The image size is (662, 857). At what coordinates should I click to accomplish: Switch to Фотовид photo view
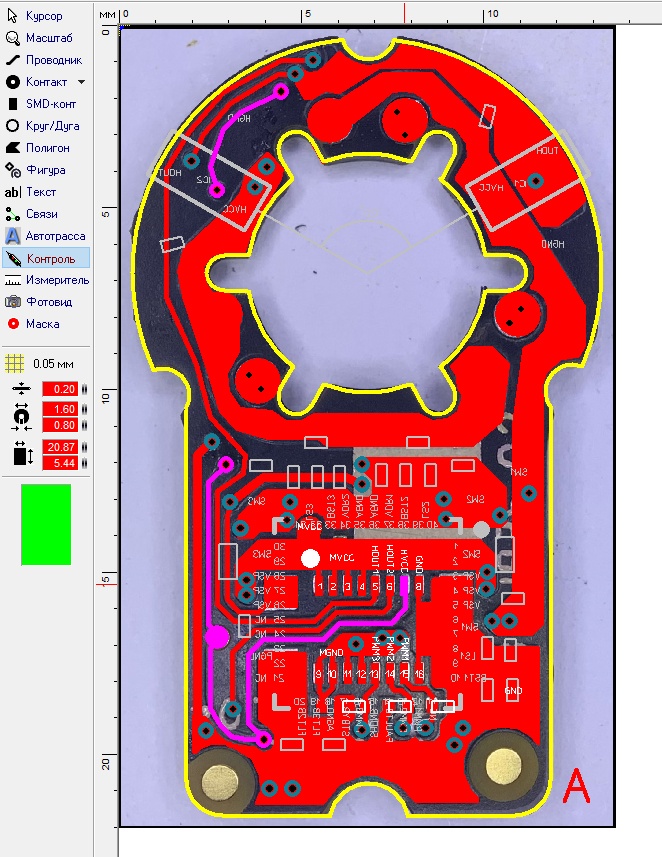38,302
